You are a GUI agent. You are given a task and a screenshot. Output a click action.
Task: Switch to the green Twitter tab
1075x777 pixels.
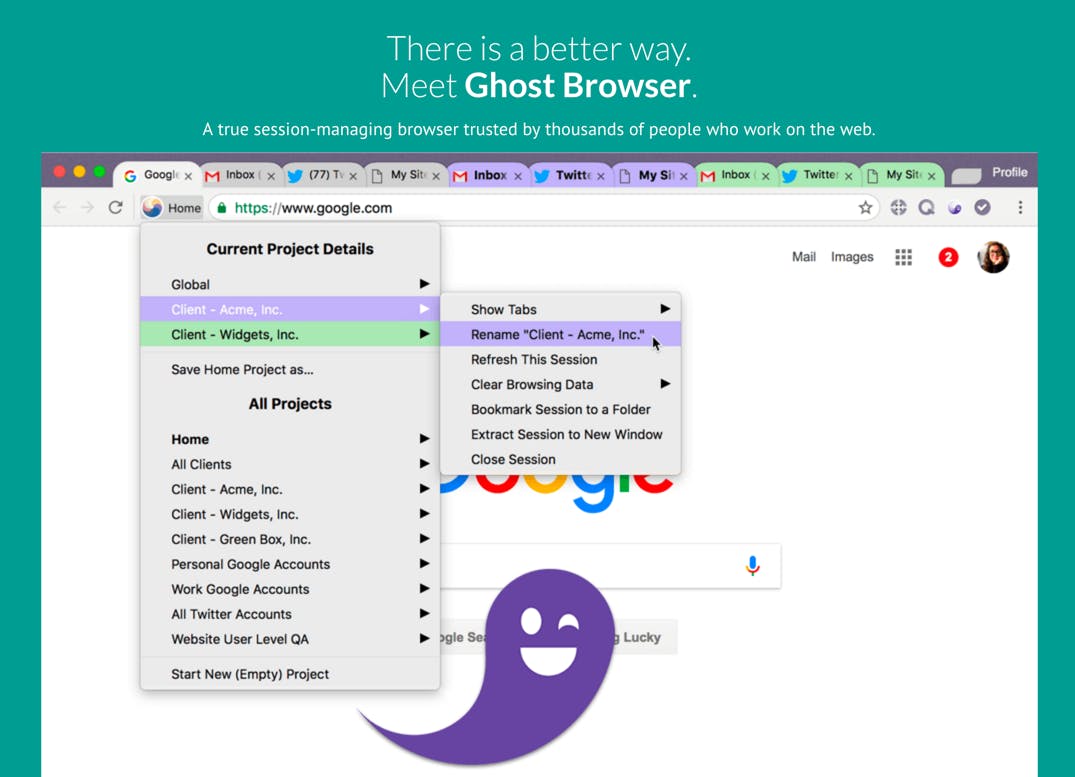click(x=817, y=175)
